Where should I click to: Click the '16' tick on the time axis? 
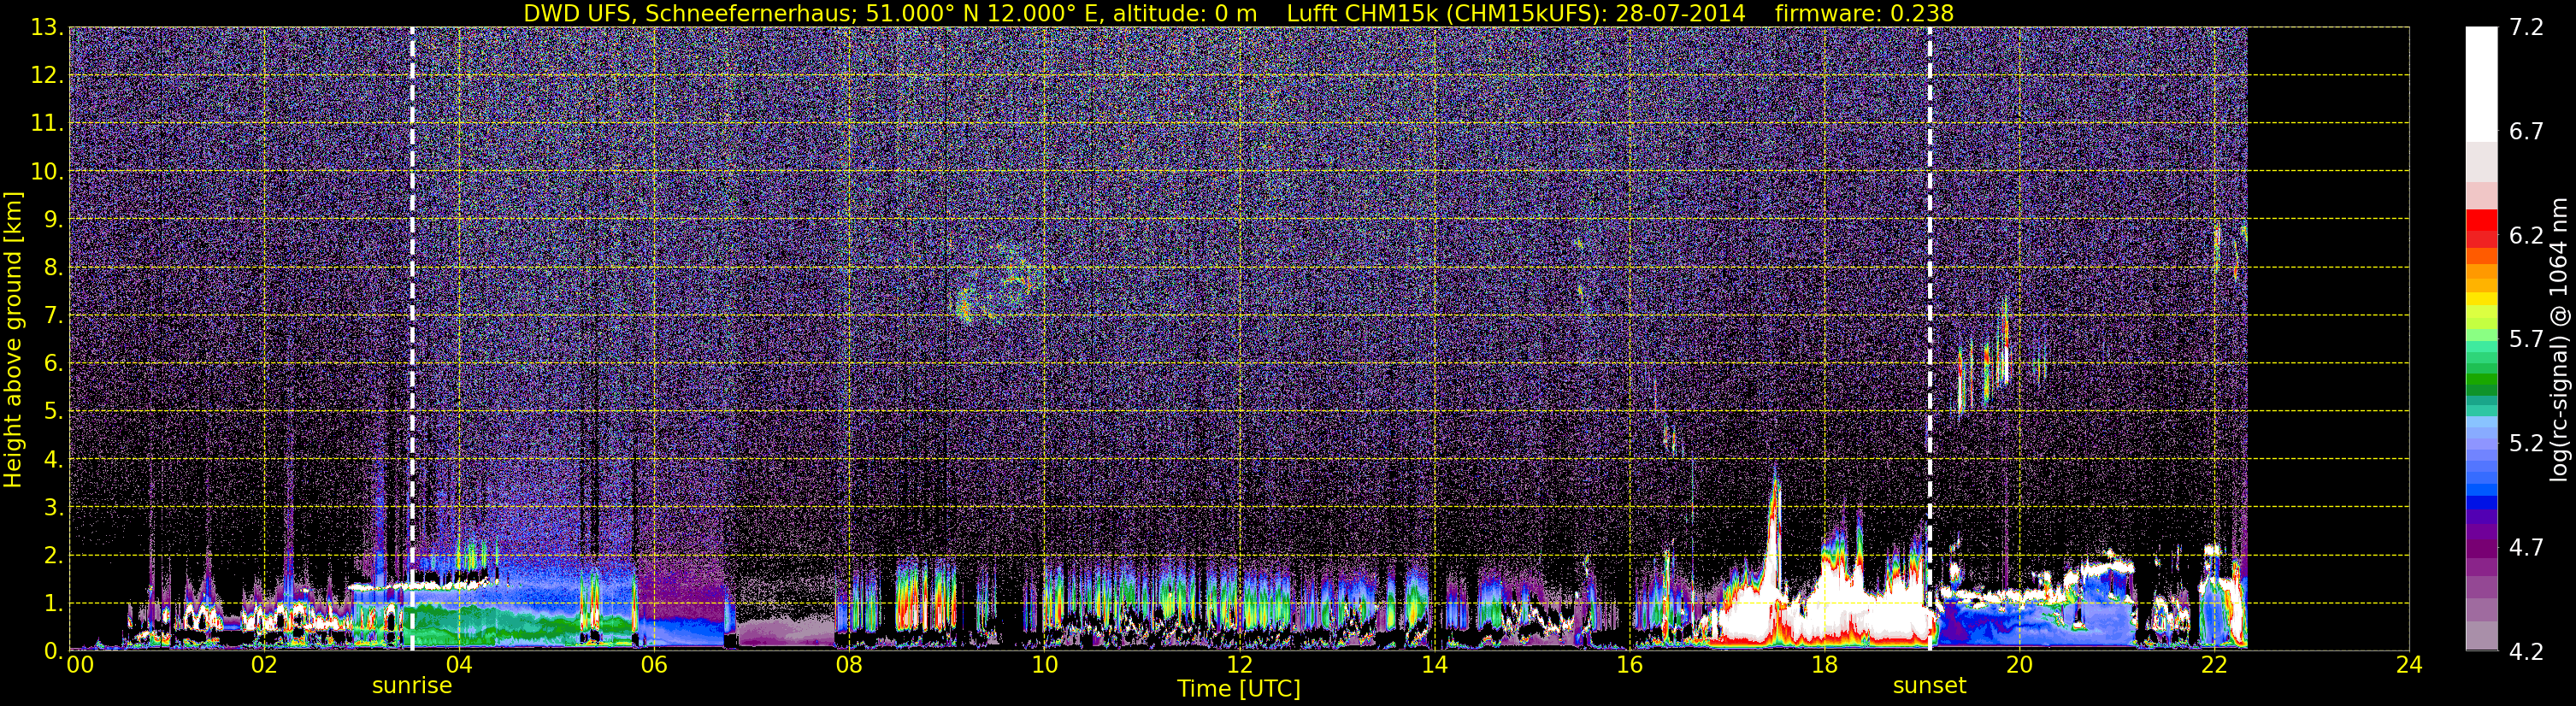click(x=1629, y=665)
